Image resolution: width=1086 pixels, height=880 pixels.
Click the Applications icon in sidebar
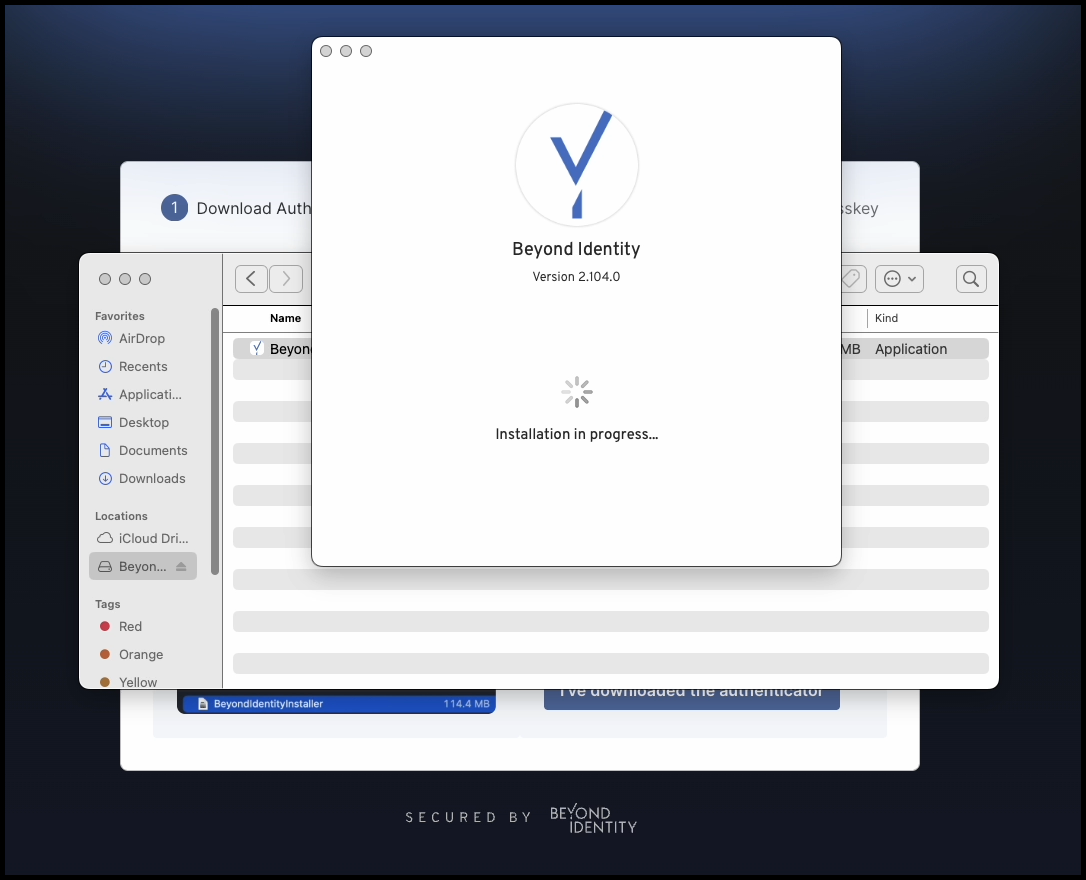tap(105, 394)
